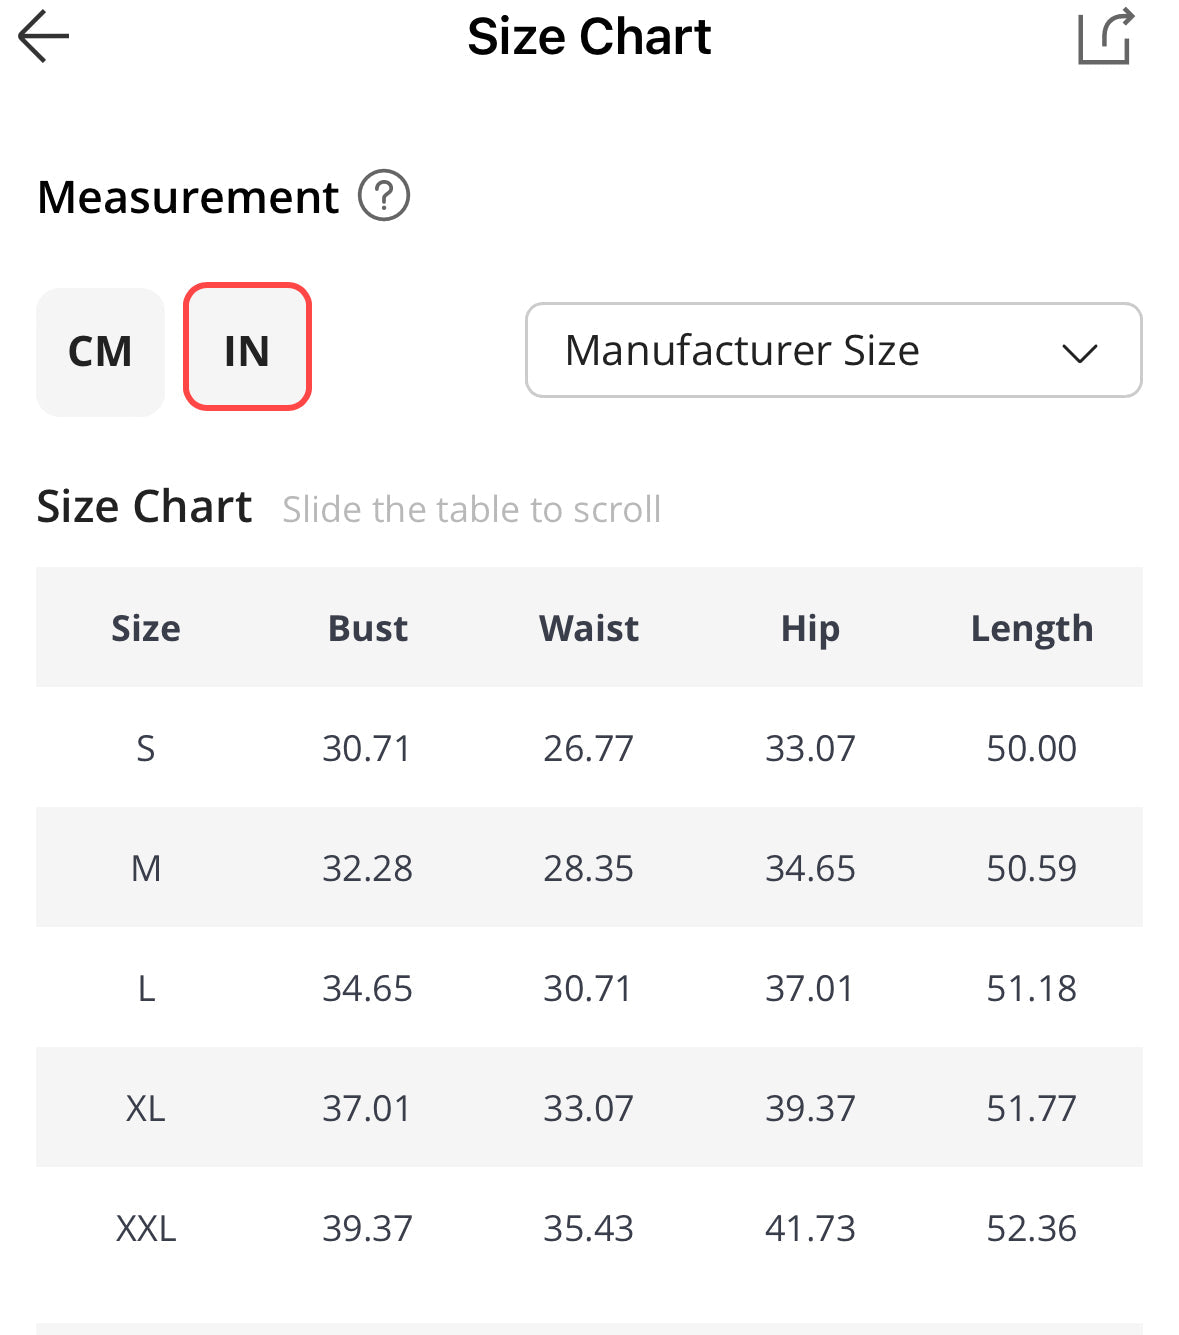The height and width of the screenshot is (1335, 1179).
Task: Select the S size row label
Action: 146,748
